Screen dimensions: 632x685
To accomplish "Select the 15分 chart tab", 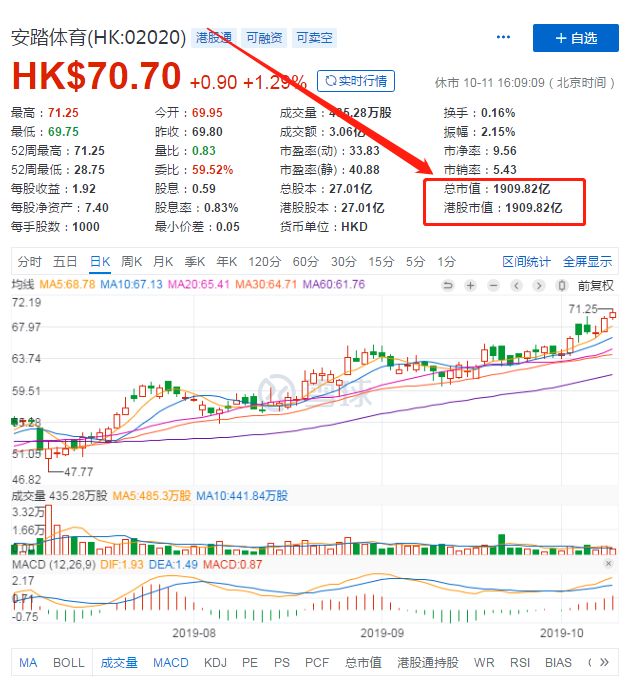I will pos(381,262).
